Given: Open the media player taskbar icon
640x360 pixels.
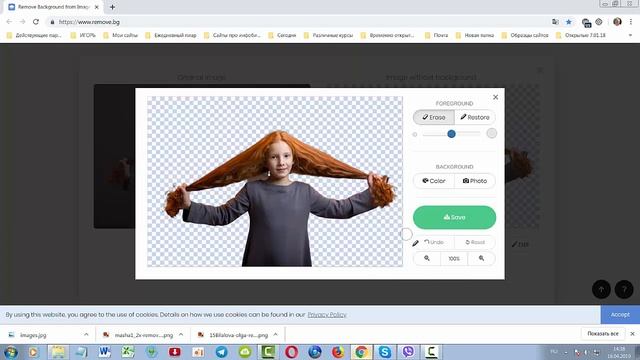Looking at the screenshot, I should point(33,352).
